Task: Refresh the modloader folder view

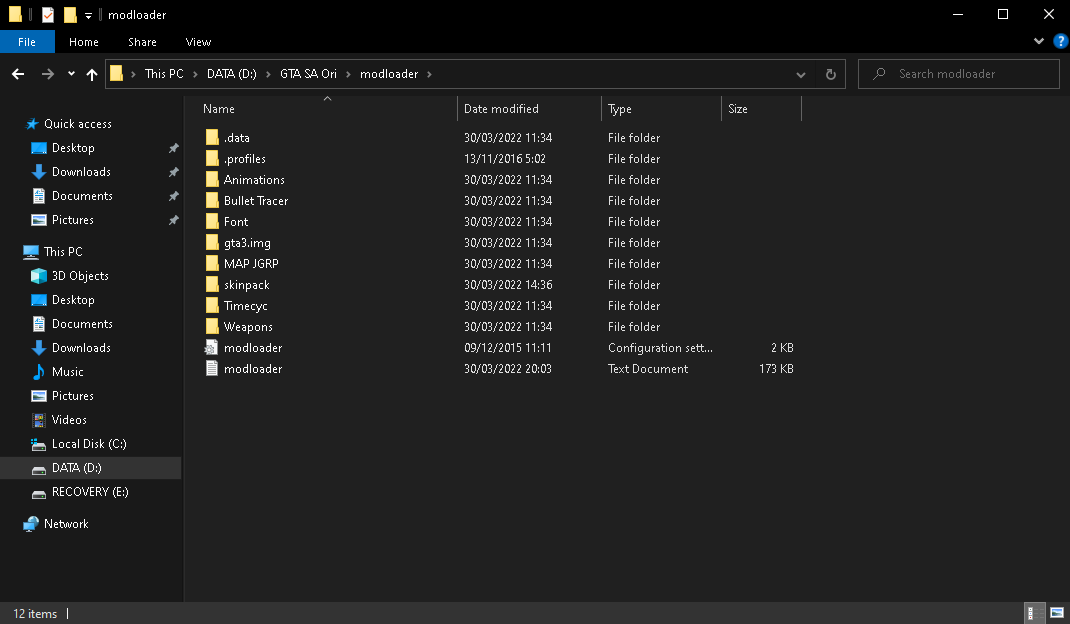Action: coord(830,74)
